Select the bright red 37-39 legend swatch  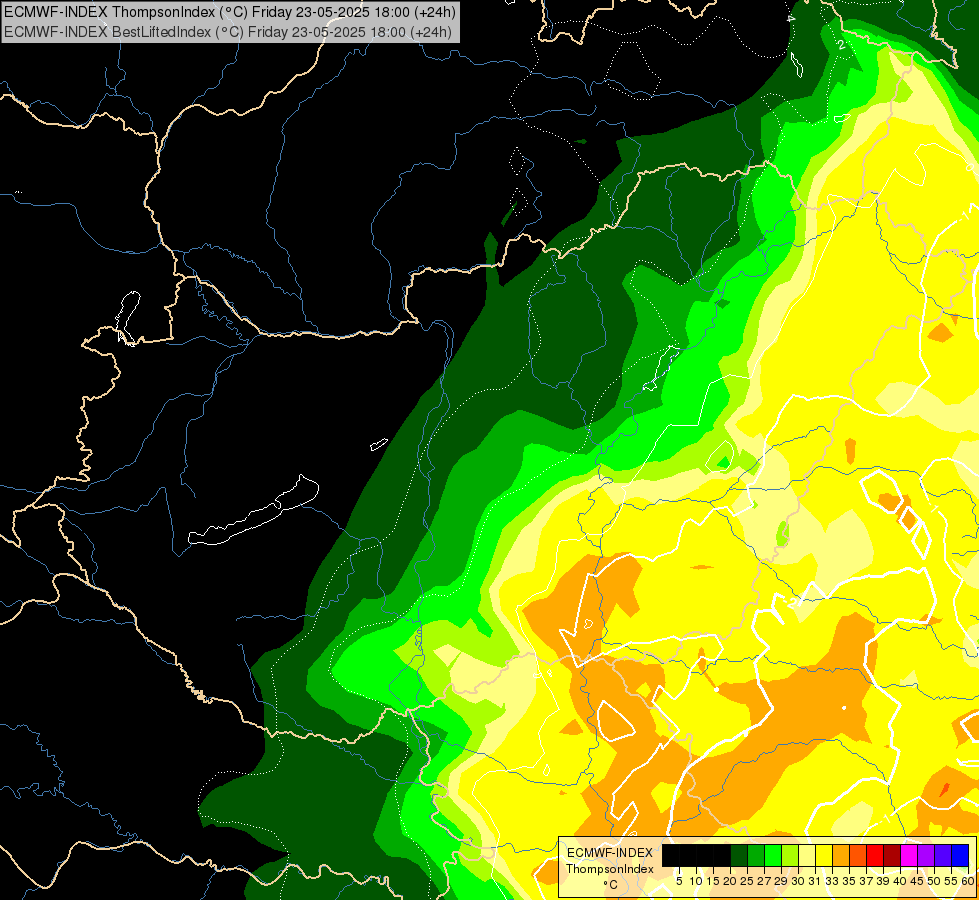[x=875, y=855]
